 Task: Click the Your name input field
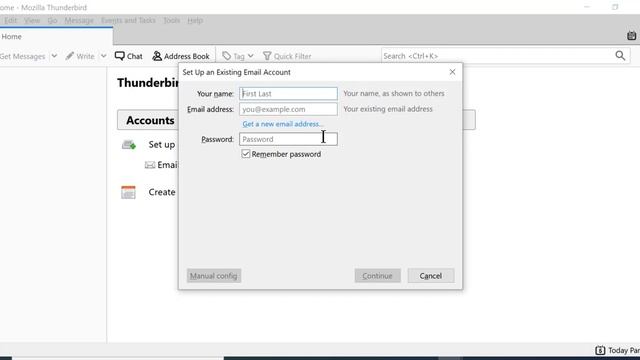(288, 93)
